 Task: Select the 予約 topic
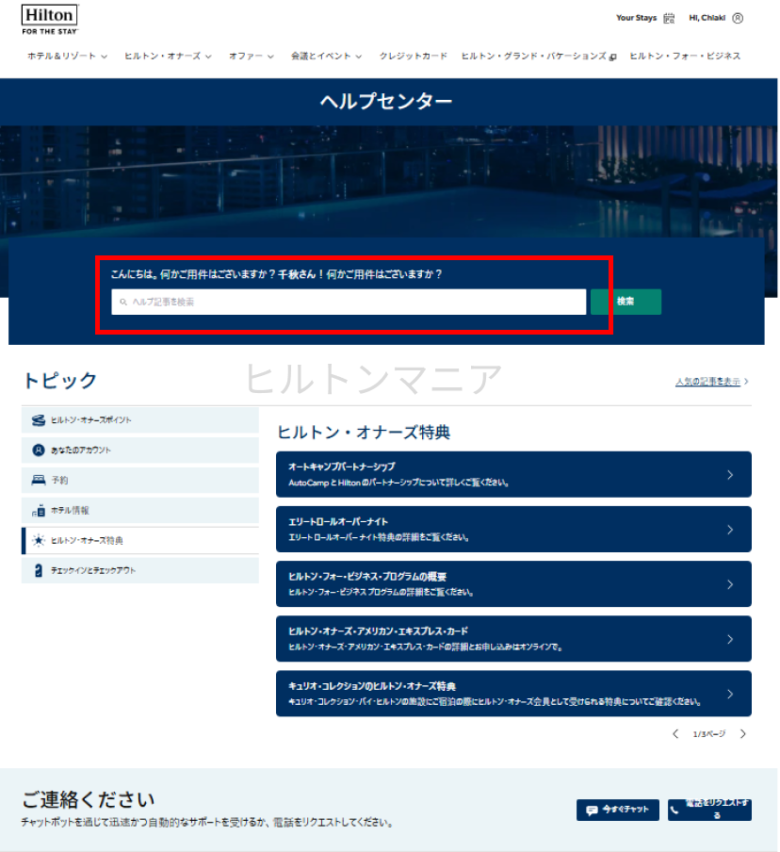click(x=140, y=480)
